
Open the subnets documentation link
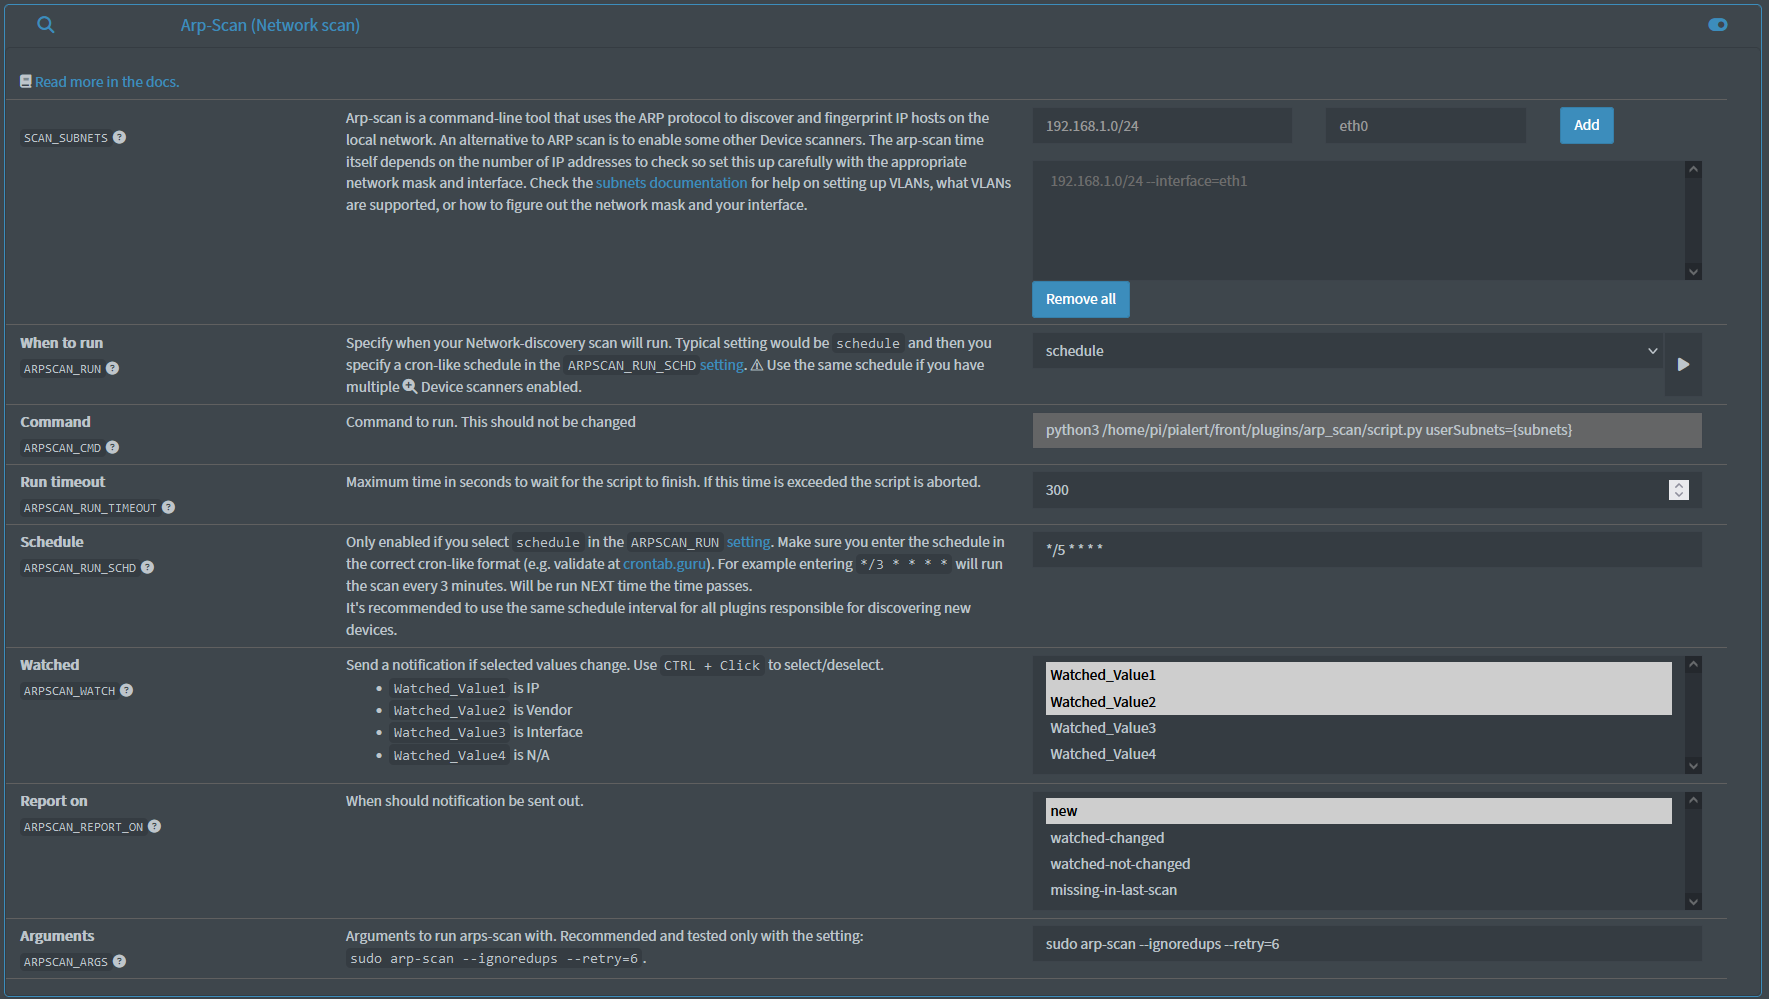click(x=671, y=183)
